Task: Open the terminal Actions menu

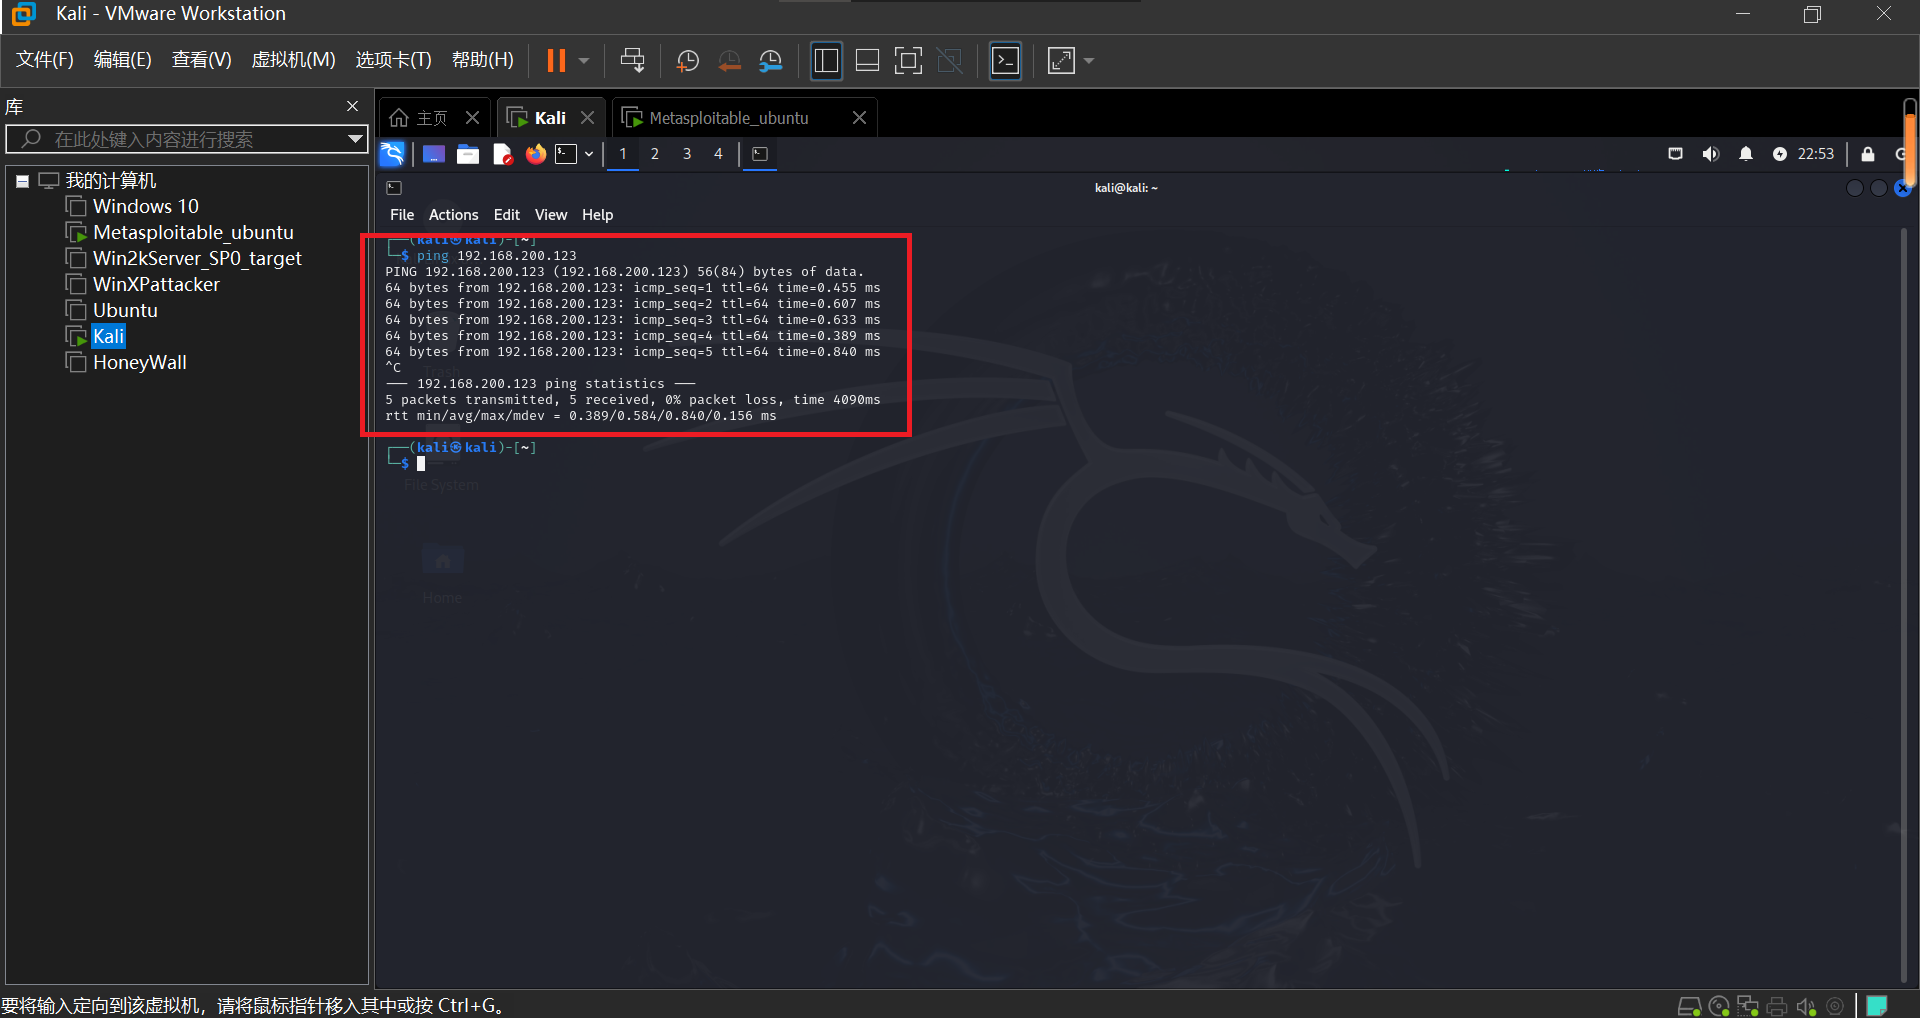Action: [454, 215]
